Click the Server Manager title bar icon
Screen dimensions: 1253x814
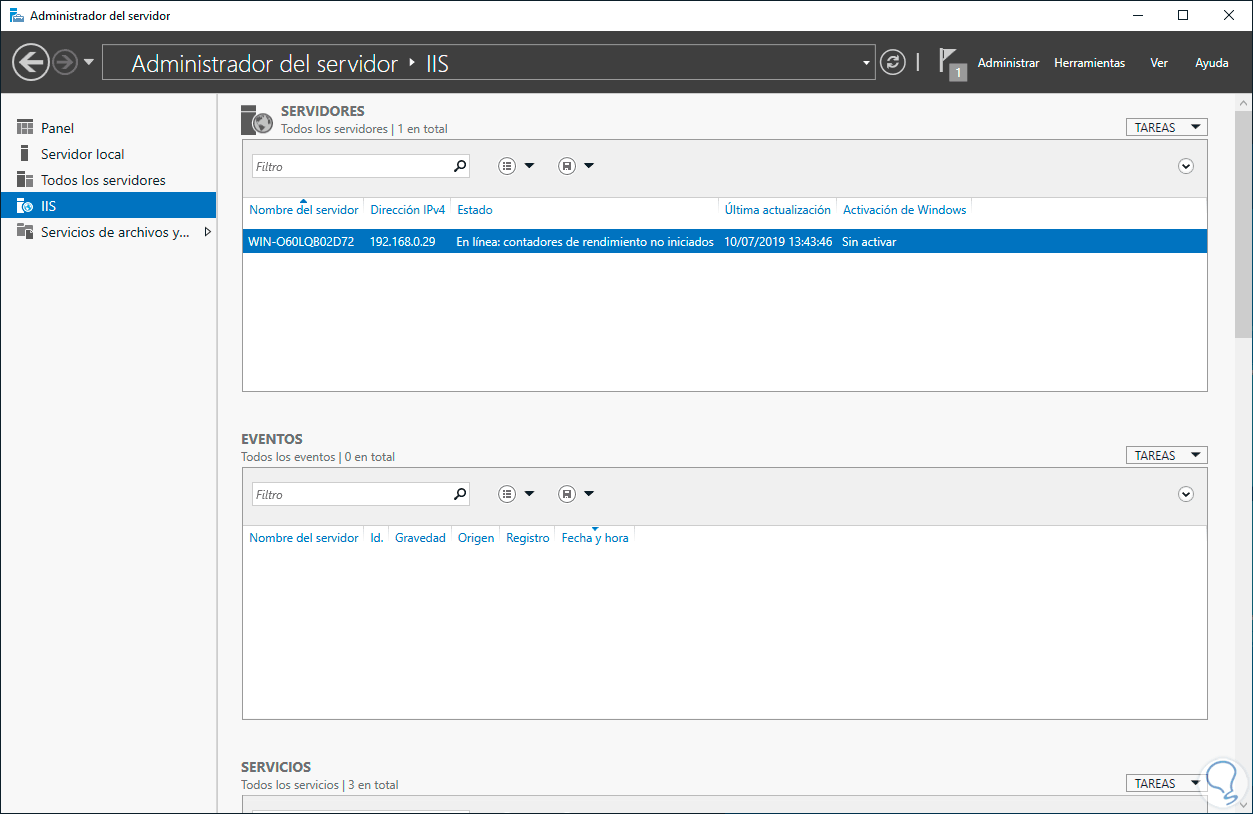(x=16, y=15)
